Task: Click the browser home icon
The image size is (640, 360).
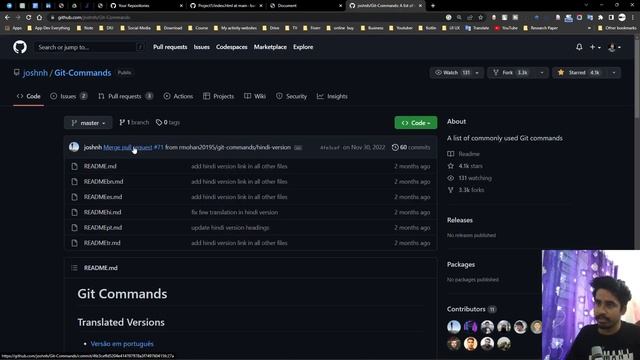Action: pos(39,18)
